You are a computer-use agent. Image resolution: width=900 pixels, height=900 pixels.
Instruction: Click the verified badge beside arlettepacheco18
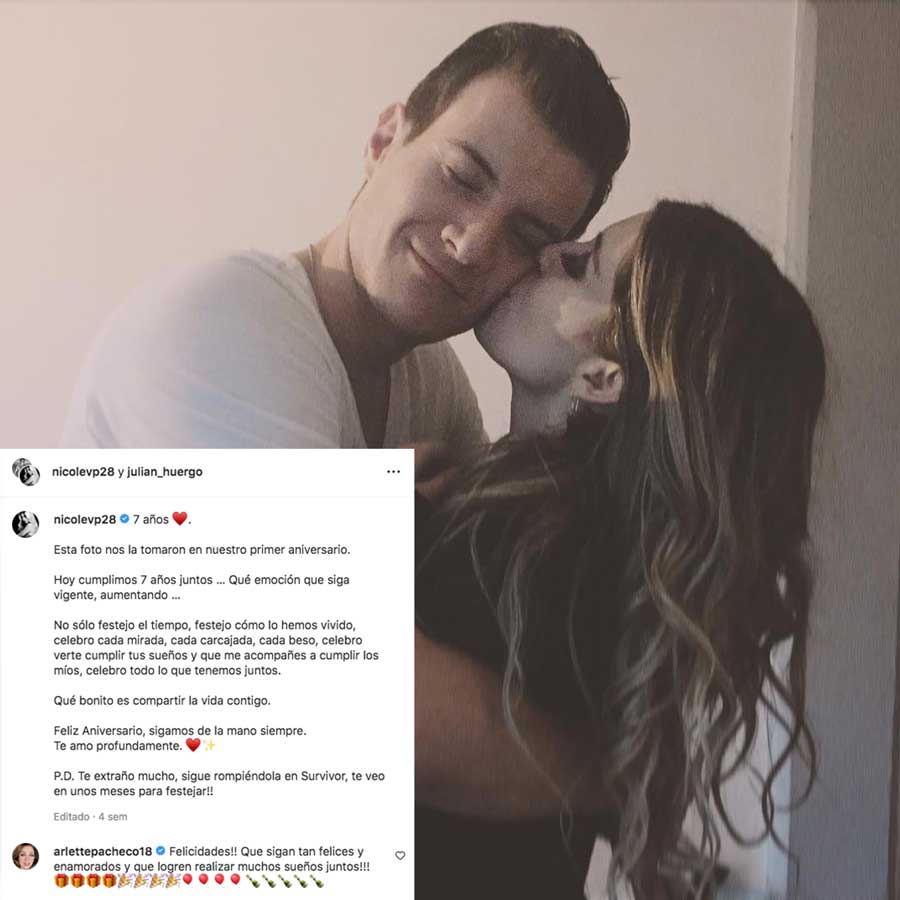(x=161, y=851)
